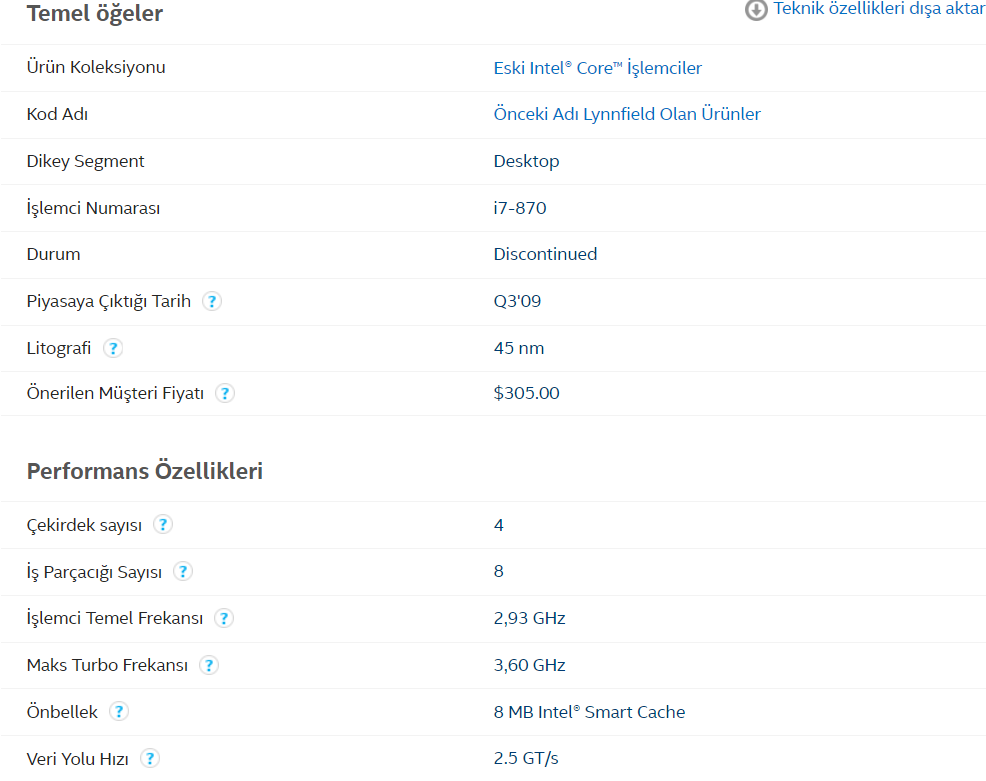Click the Dikey Segment row label

click(86, 162)
